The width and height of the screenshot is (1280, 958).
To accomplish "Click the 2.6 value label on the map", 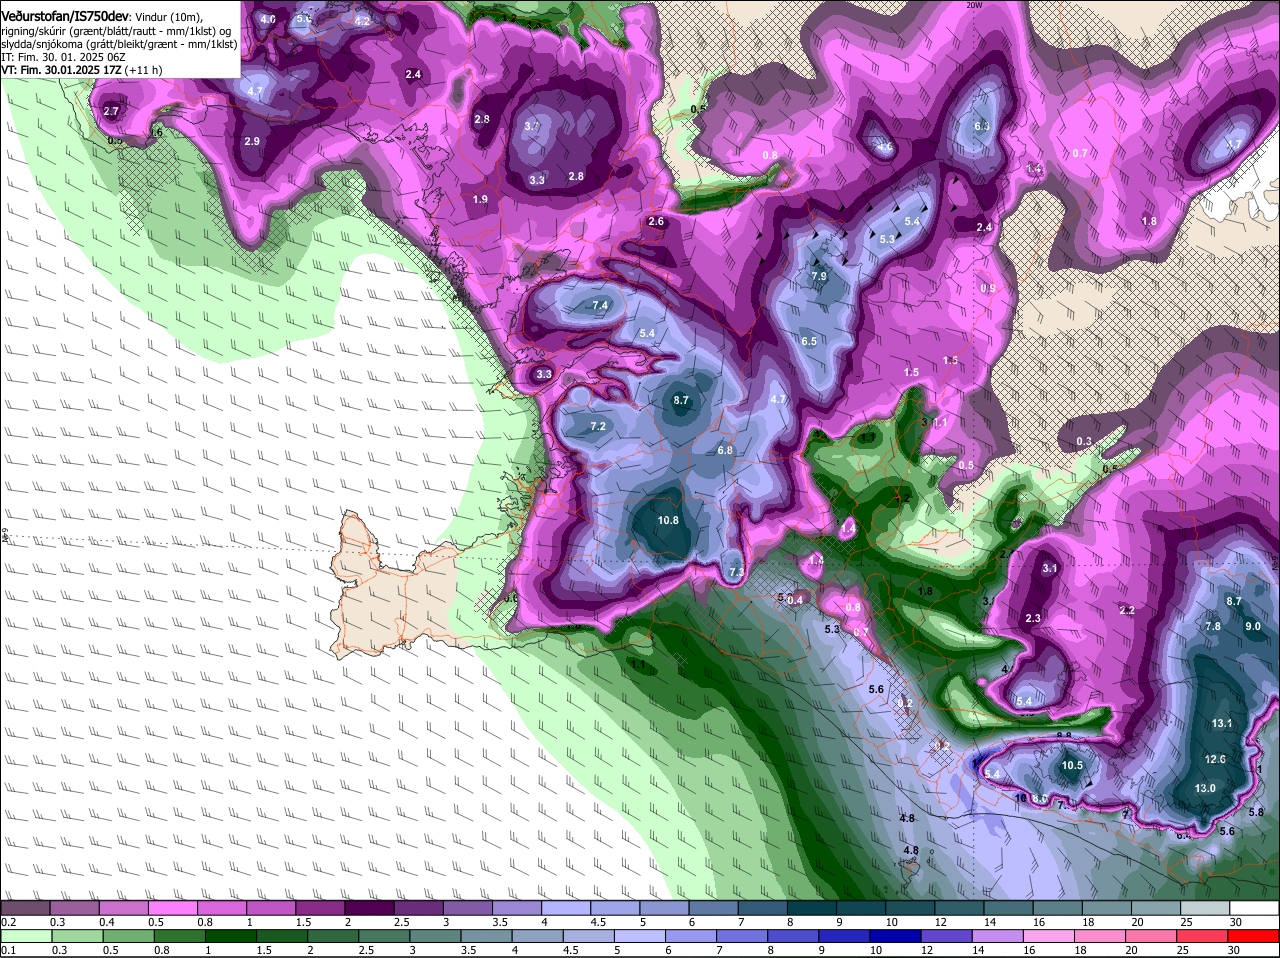I will pyautogui.click(x=656, y=221).
